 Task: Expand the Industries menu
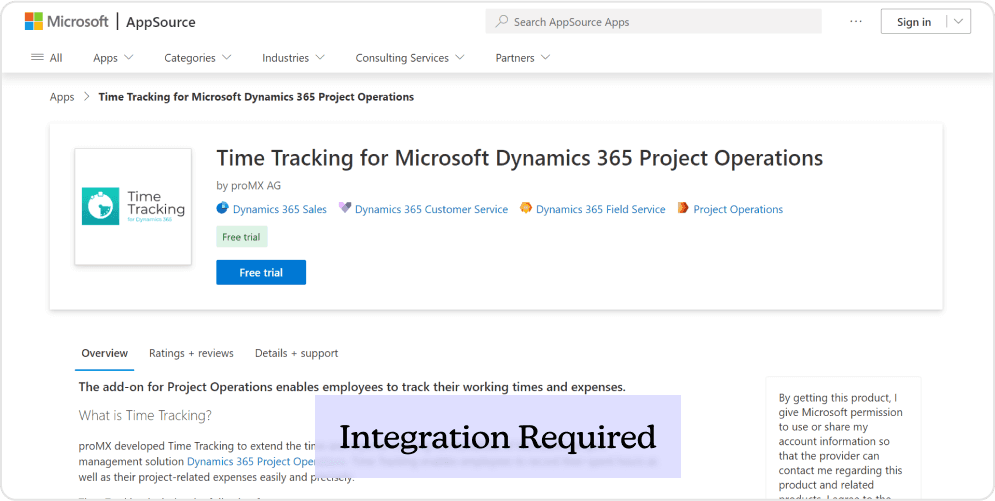(x=293, y=58)
